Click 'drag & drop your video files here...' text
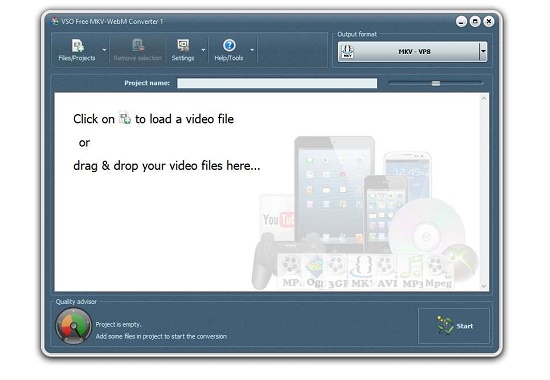 167,166
